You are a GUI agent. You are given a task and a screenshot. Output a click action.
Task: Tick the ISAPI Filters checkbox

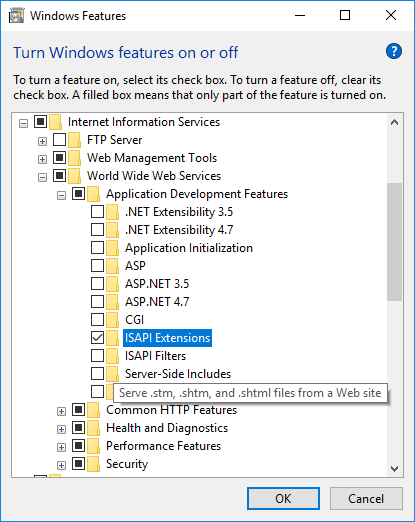[x=97, y=356]
